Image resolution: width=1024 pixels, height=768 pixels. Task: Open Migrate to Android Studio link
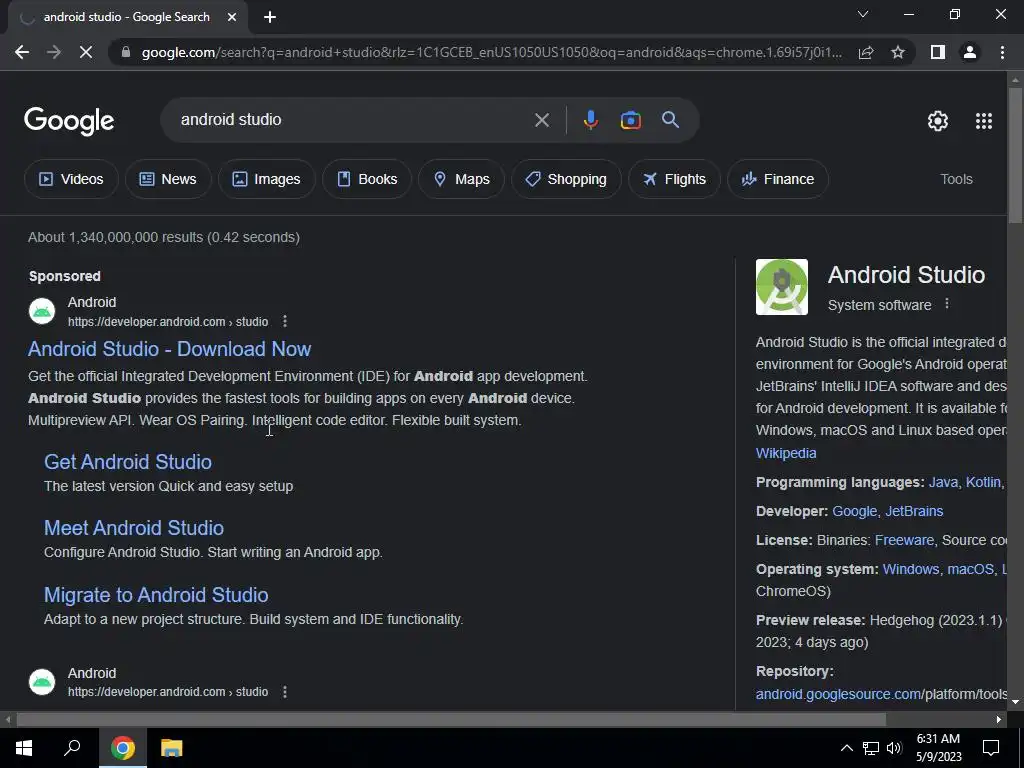coord(156,595)
